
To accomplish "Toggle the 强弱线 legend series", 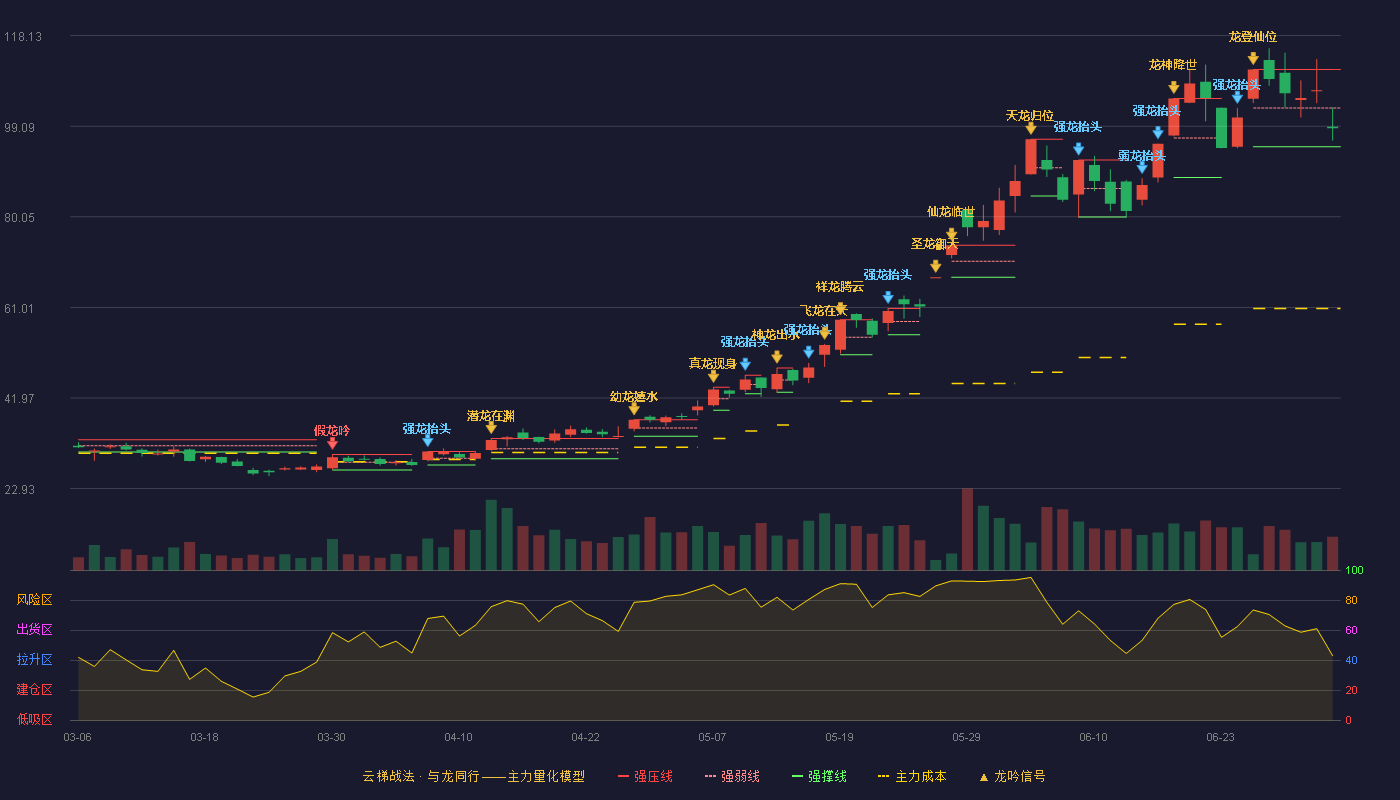I will [732, 776].
